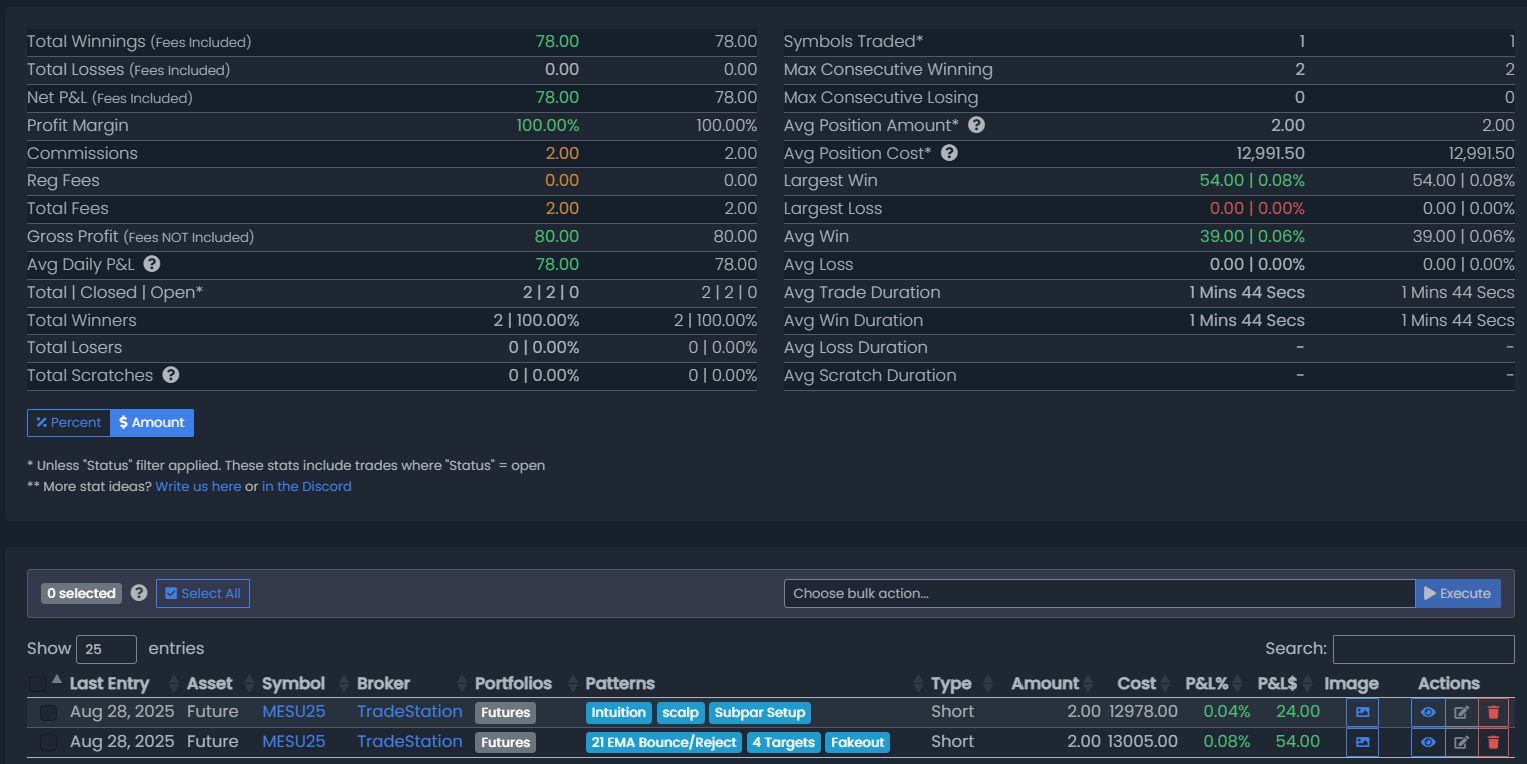Screen dimensions: 1527x764
Task: Open help icon next to Avg Position Cost
Action: [949, 153]
